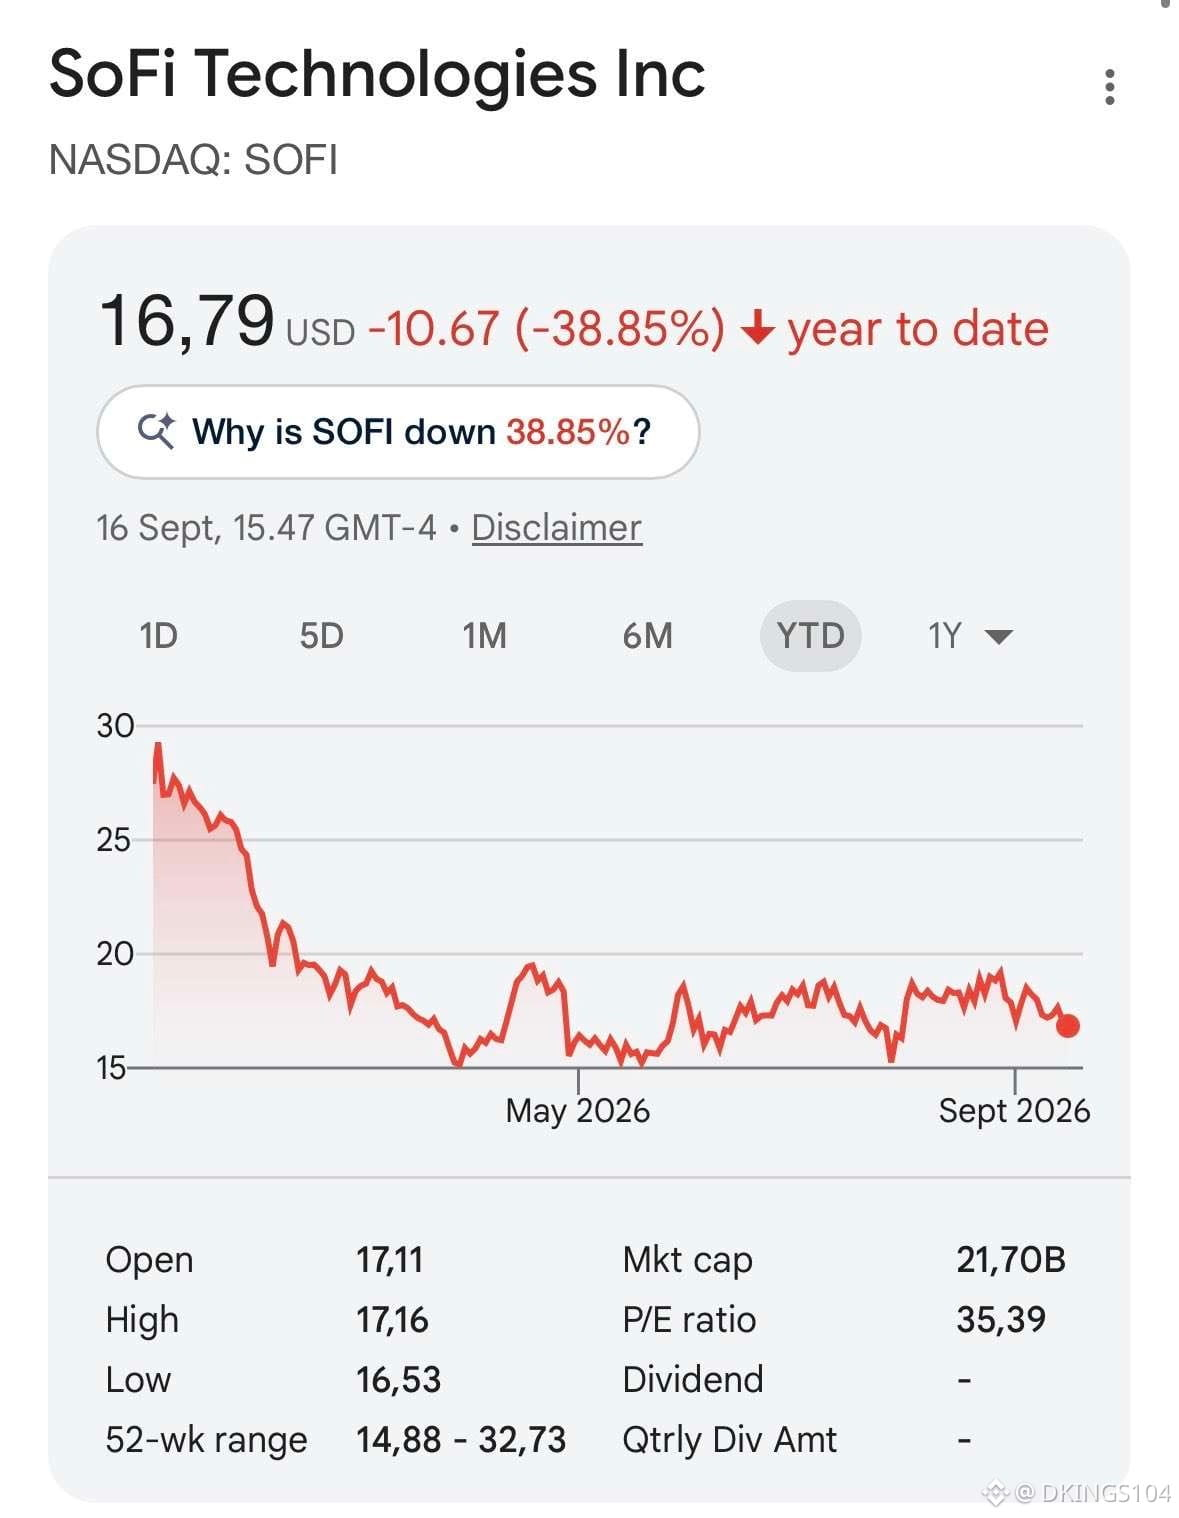Switch to the 1M chart range
The height and width of the screenshot is (1518, 1179).
(x=484, y=636)
